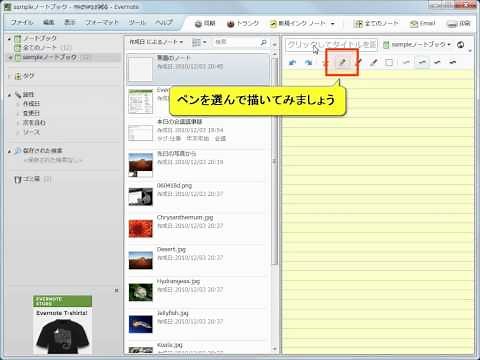Click the note title input field
Viewport: 480px width, 360px height.
tap(332, 44)
